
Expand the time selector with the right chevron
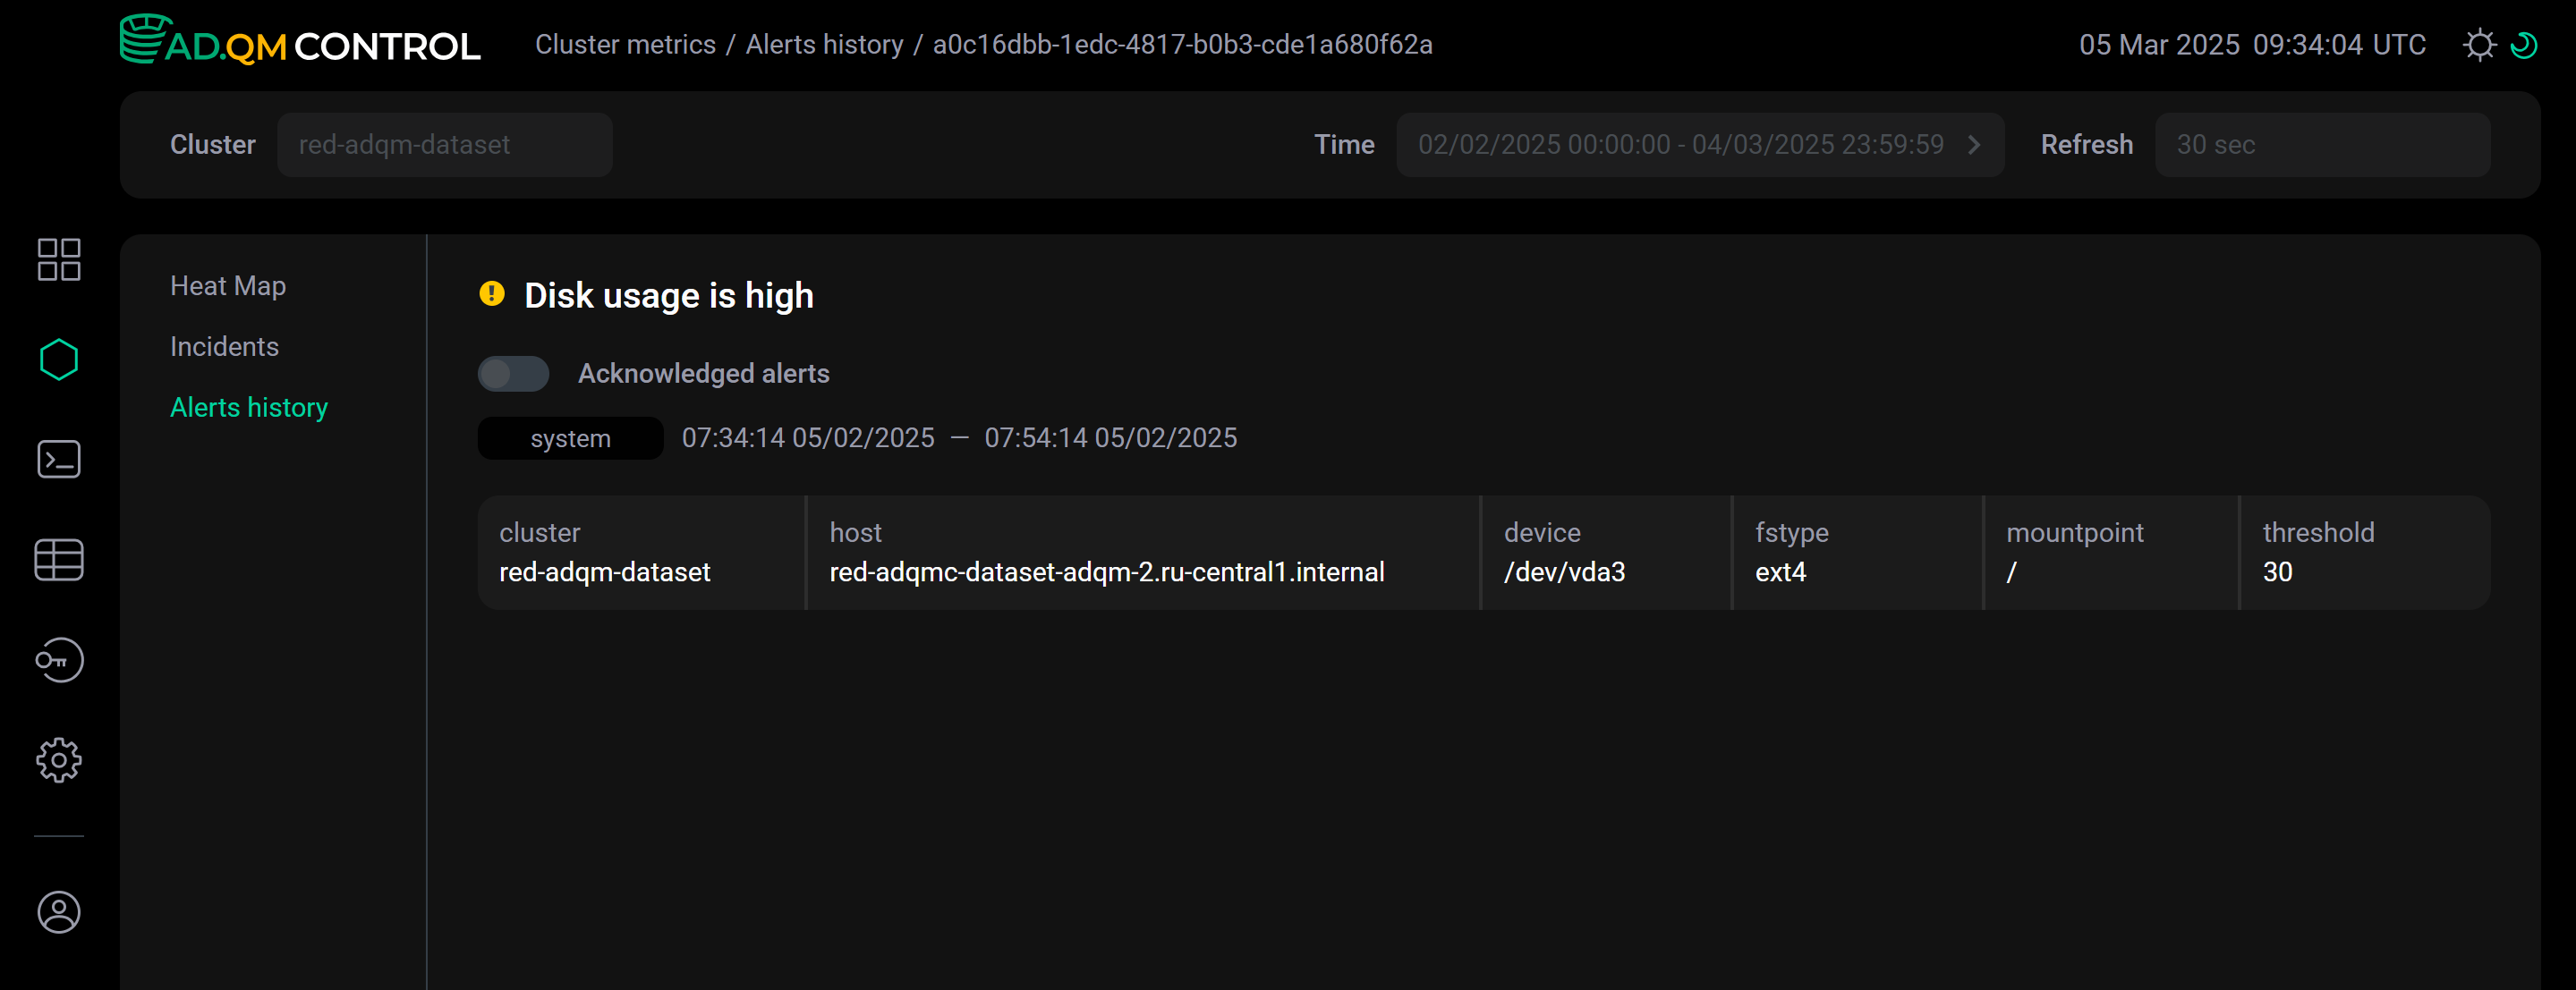click(x=1975, y=144)
